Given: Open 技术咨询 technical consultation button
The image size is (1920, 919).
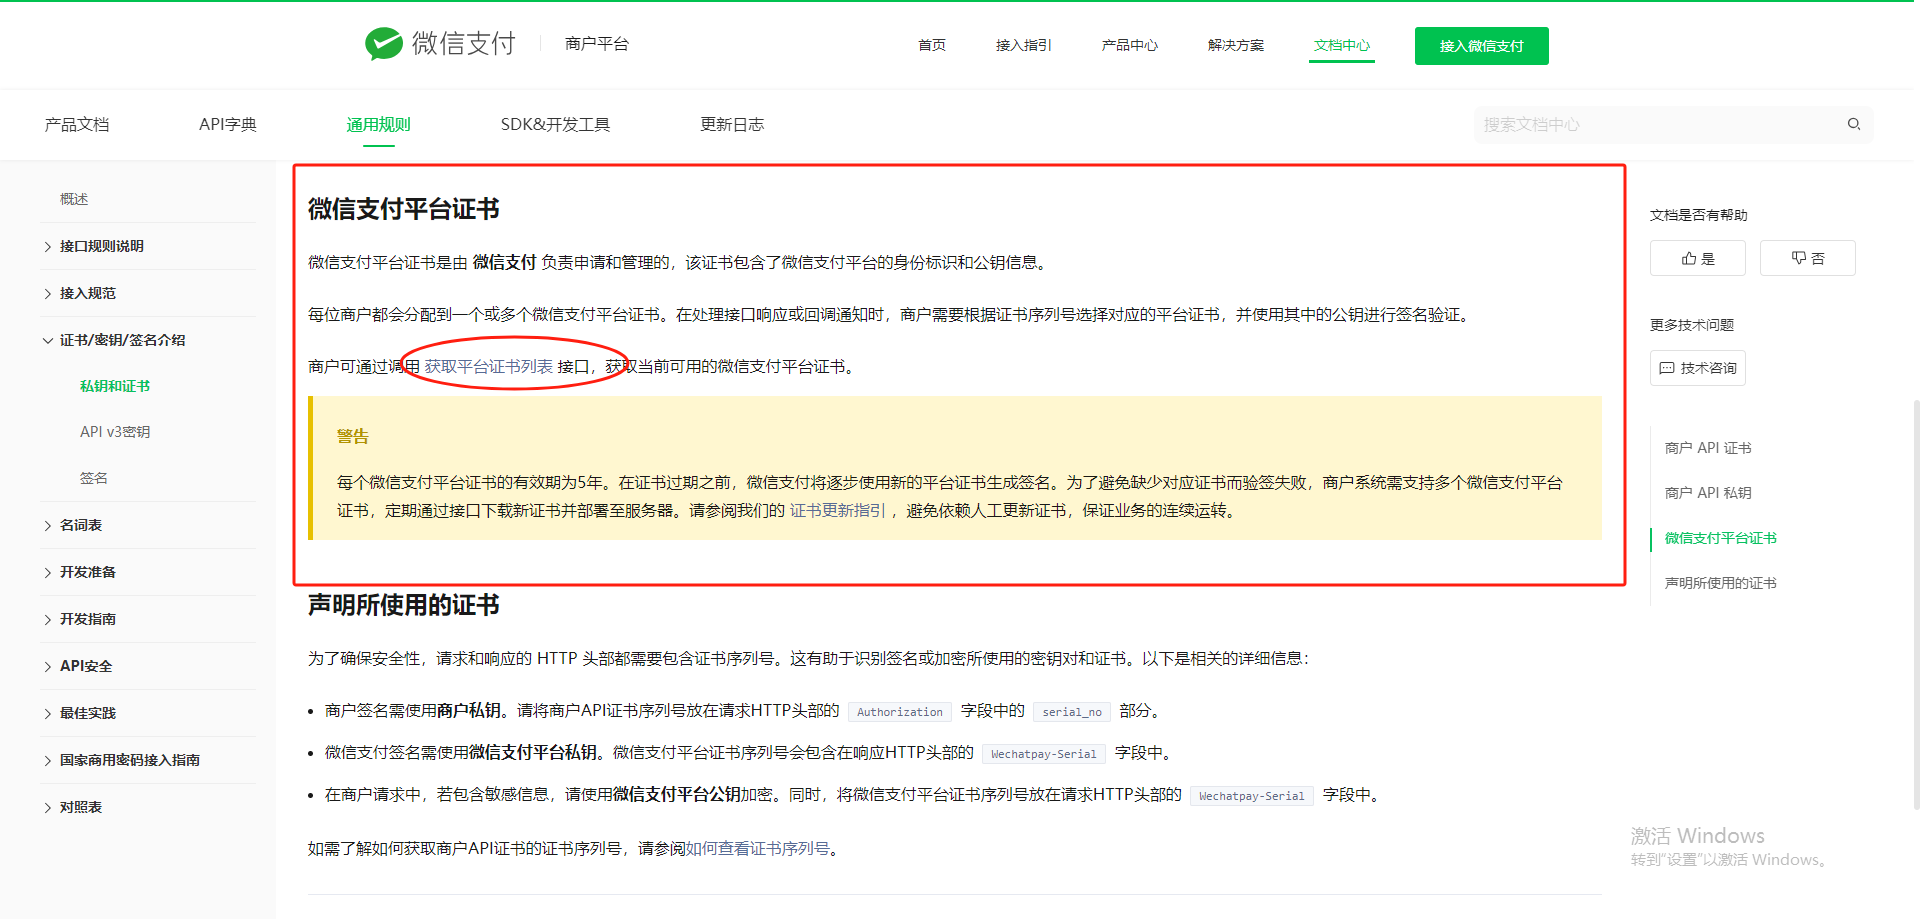Looking at the screenshot, I should point(1698,368).
